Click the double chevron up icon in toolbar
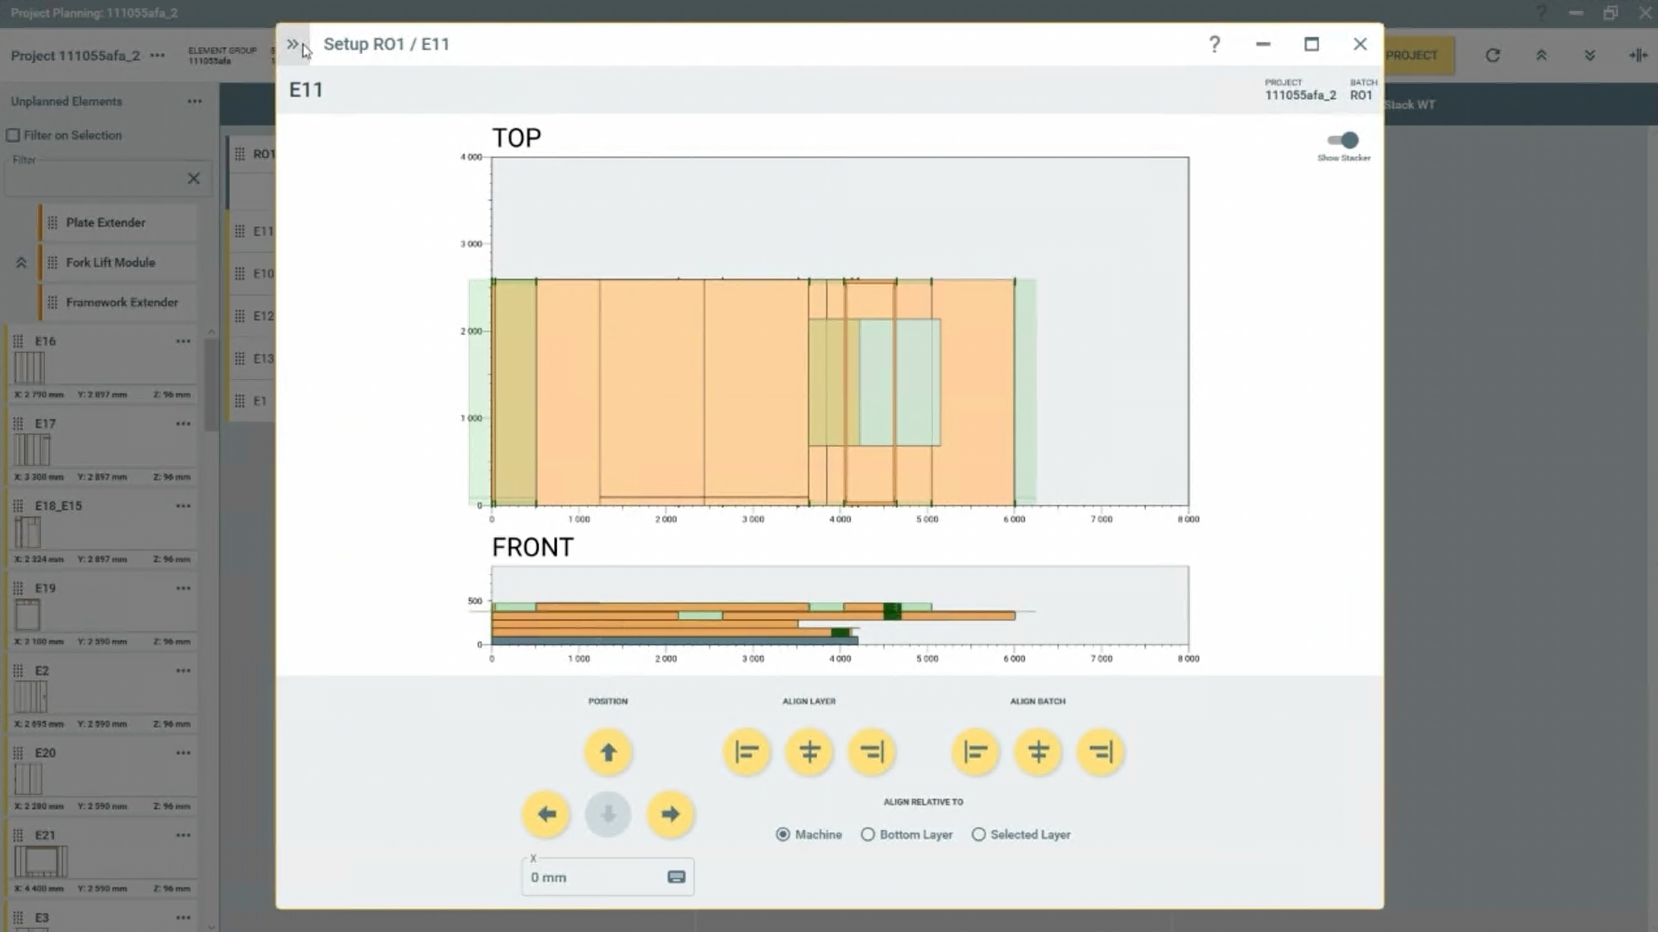This screenshot has width=1658, height=932. (1541, 55)
